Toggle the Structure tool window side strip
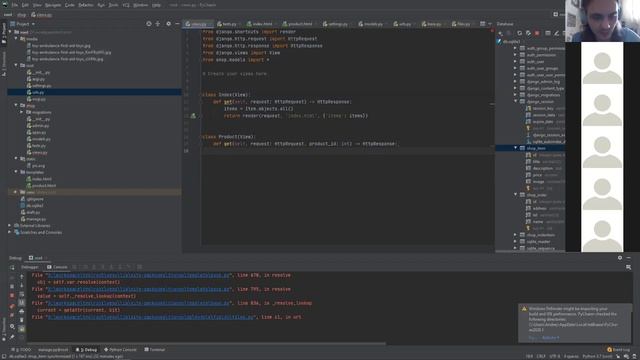The image size is (640, 360). click(x=4, y=64)
